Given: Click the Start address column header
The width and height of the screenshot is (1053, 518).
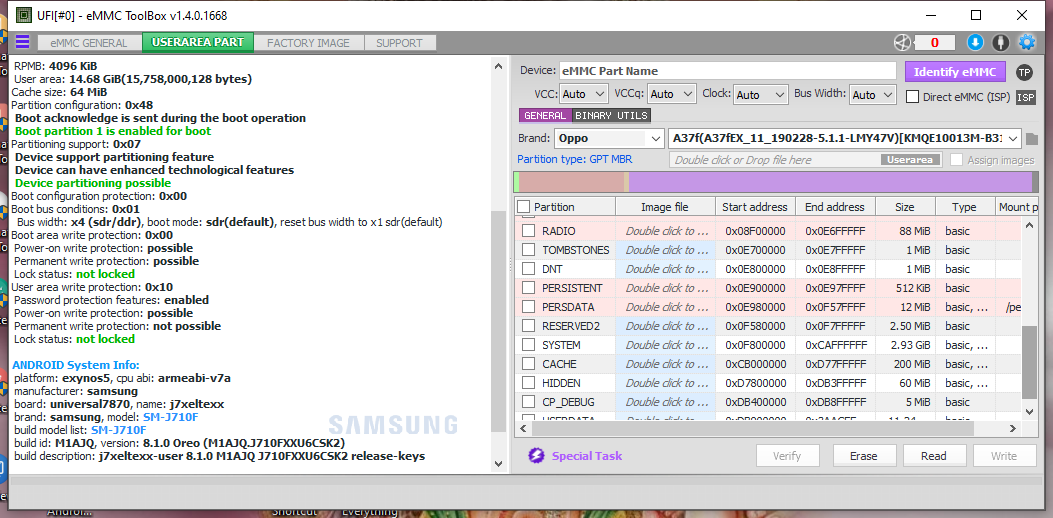Looking at the screenshot, I should tap(756, 207).
